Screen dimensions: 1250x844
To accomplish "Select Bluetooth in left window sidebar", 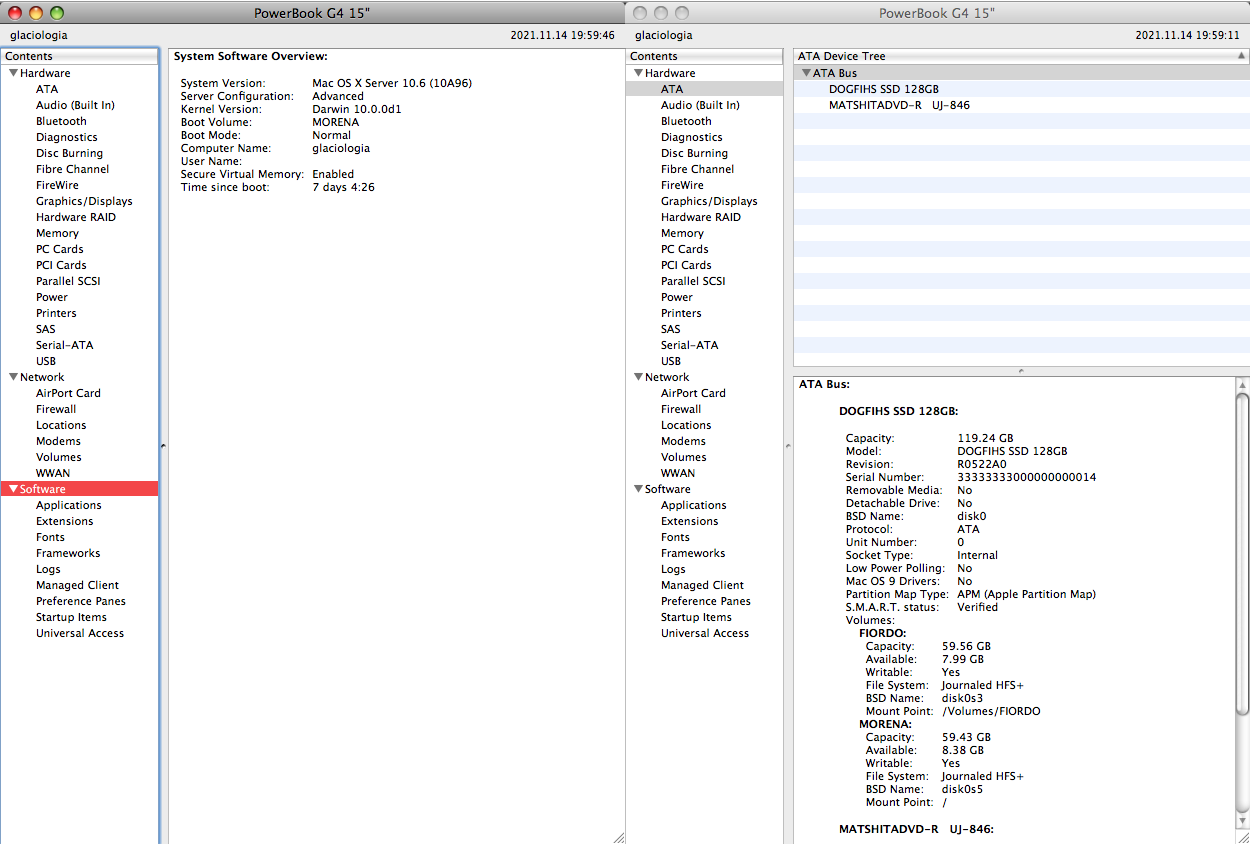I will tap(61, 121).
